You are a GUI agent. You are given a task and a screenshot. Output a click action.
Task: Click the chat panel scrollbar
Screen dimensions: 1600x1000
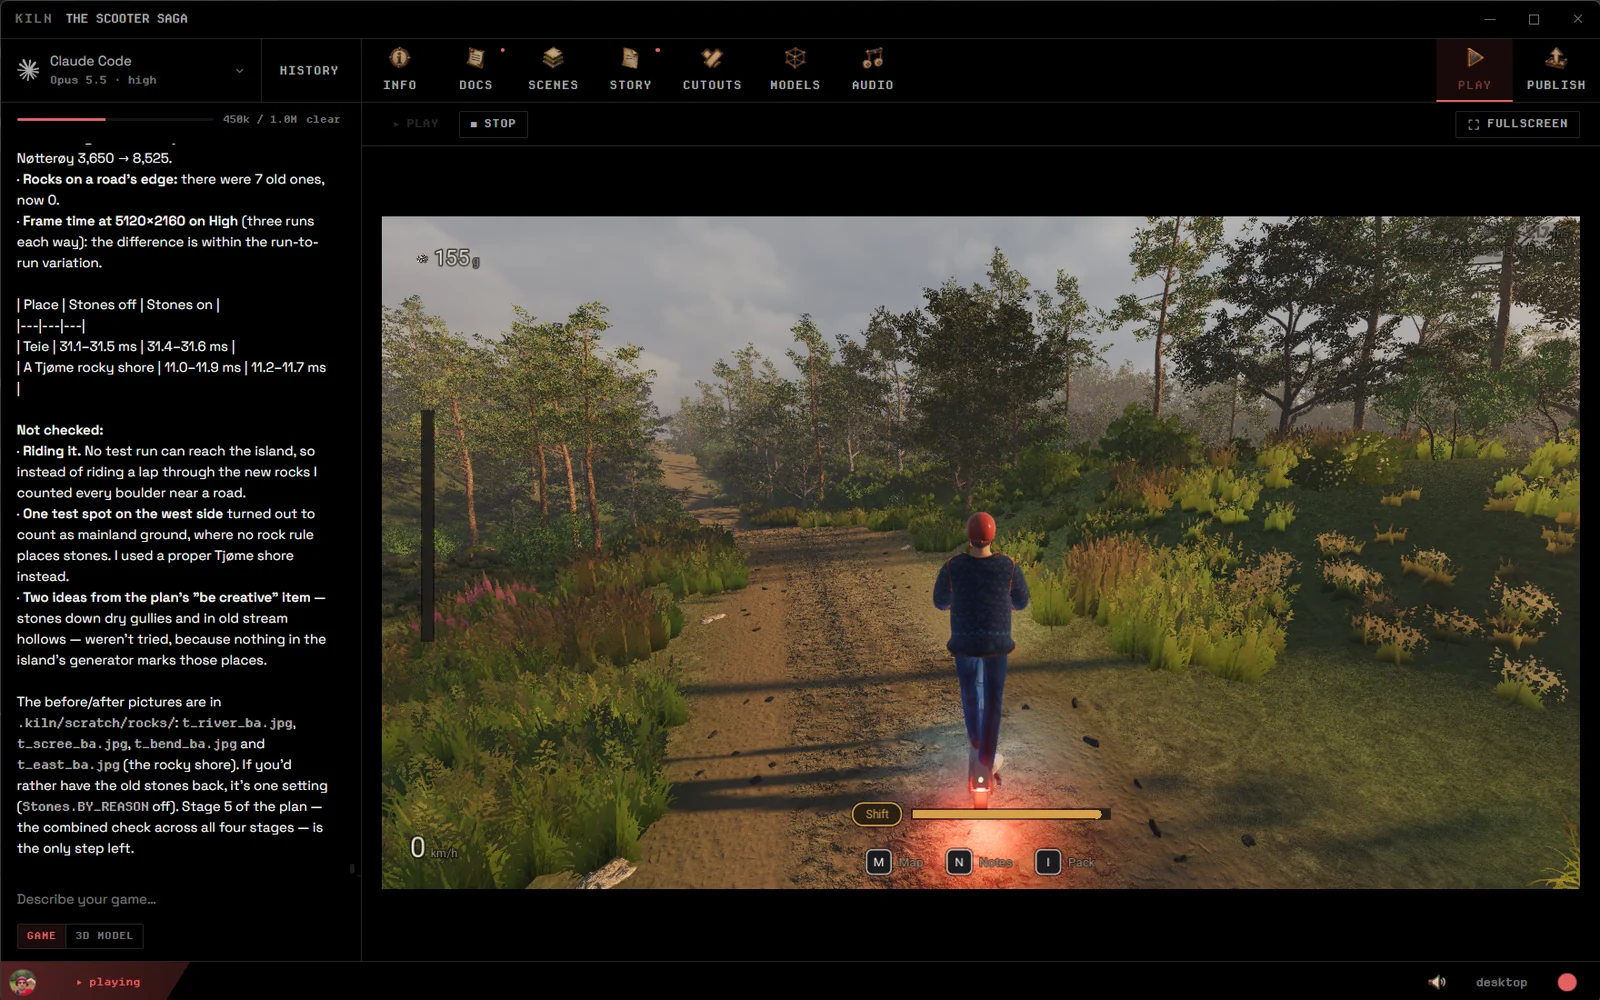(352, 869)
